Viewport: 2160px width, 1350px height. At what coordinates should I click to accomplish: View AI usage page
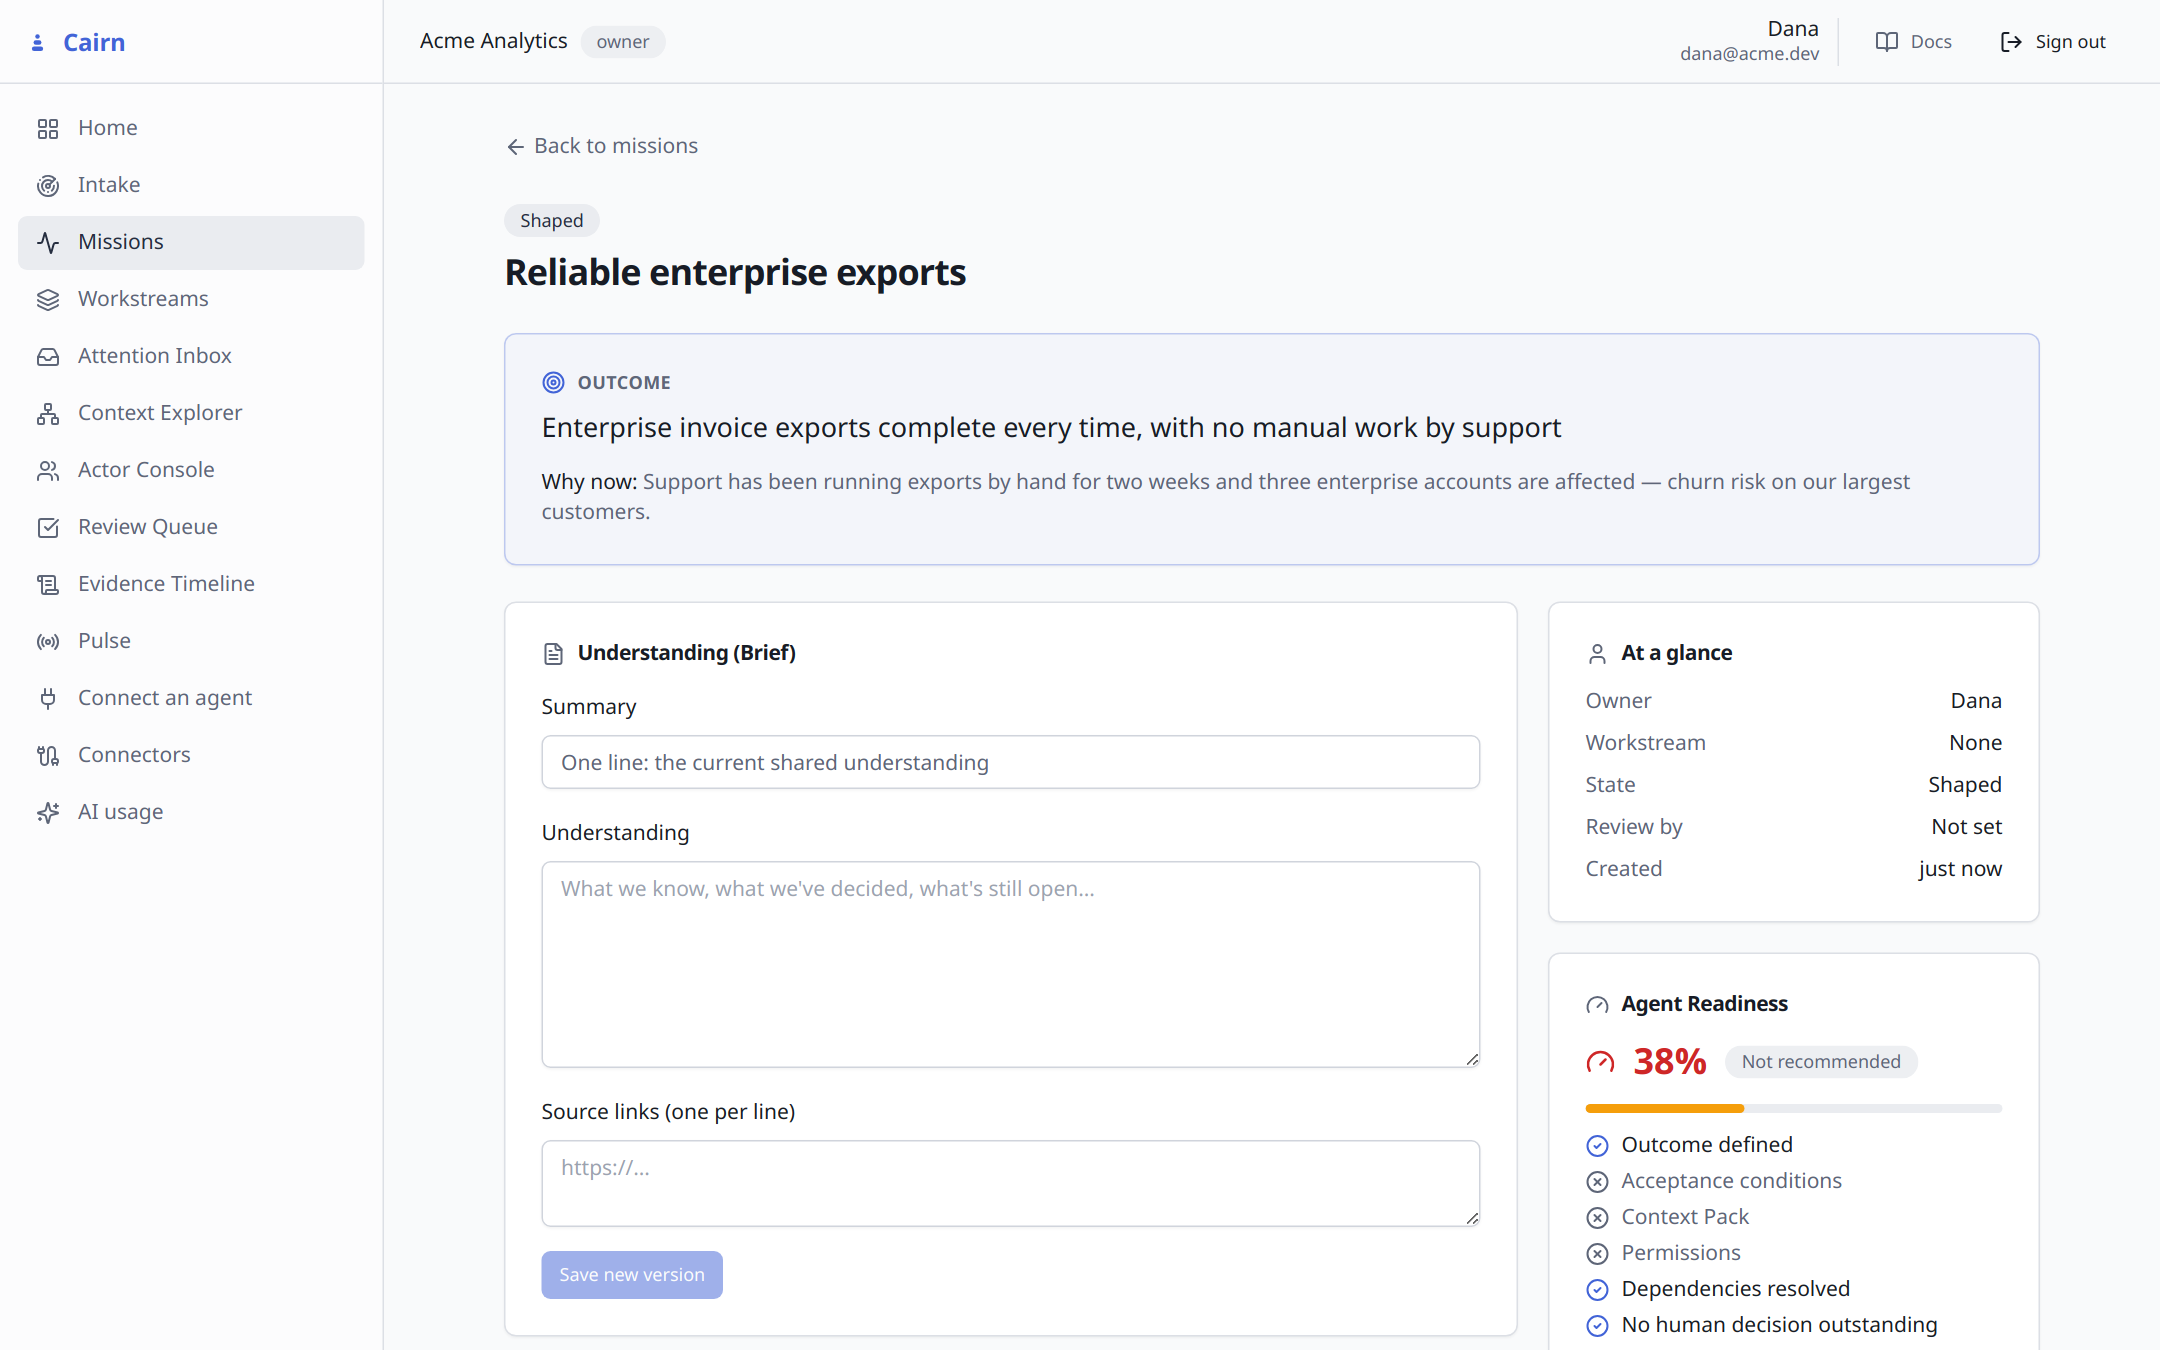[191, 813]
